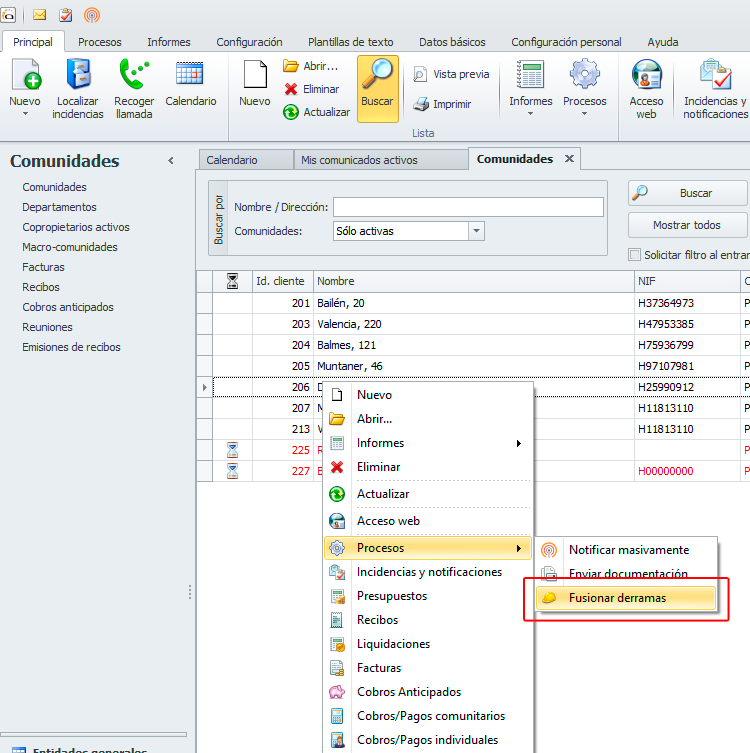Screen dimensions: 750x753
Task: Click Incidencias y notificaciones ribbon icon
Action: tap(715, 77)
